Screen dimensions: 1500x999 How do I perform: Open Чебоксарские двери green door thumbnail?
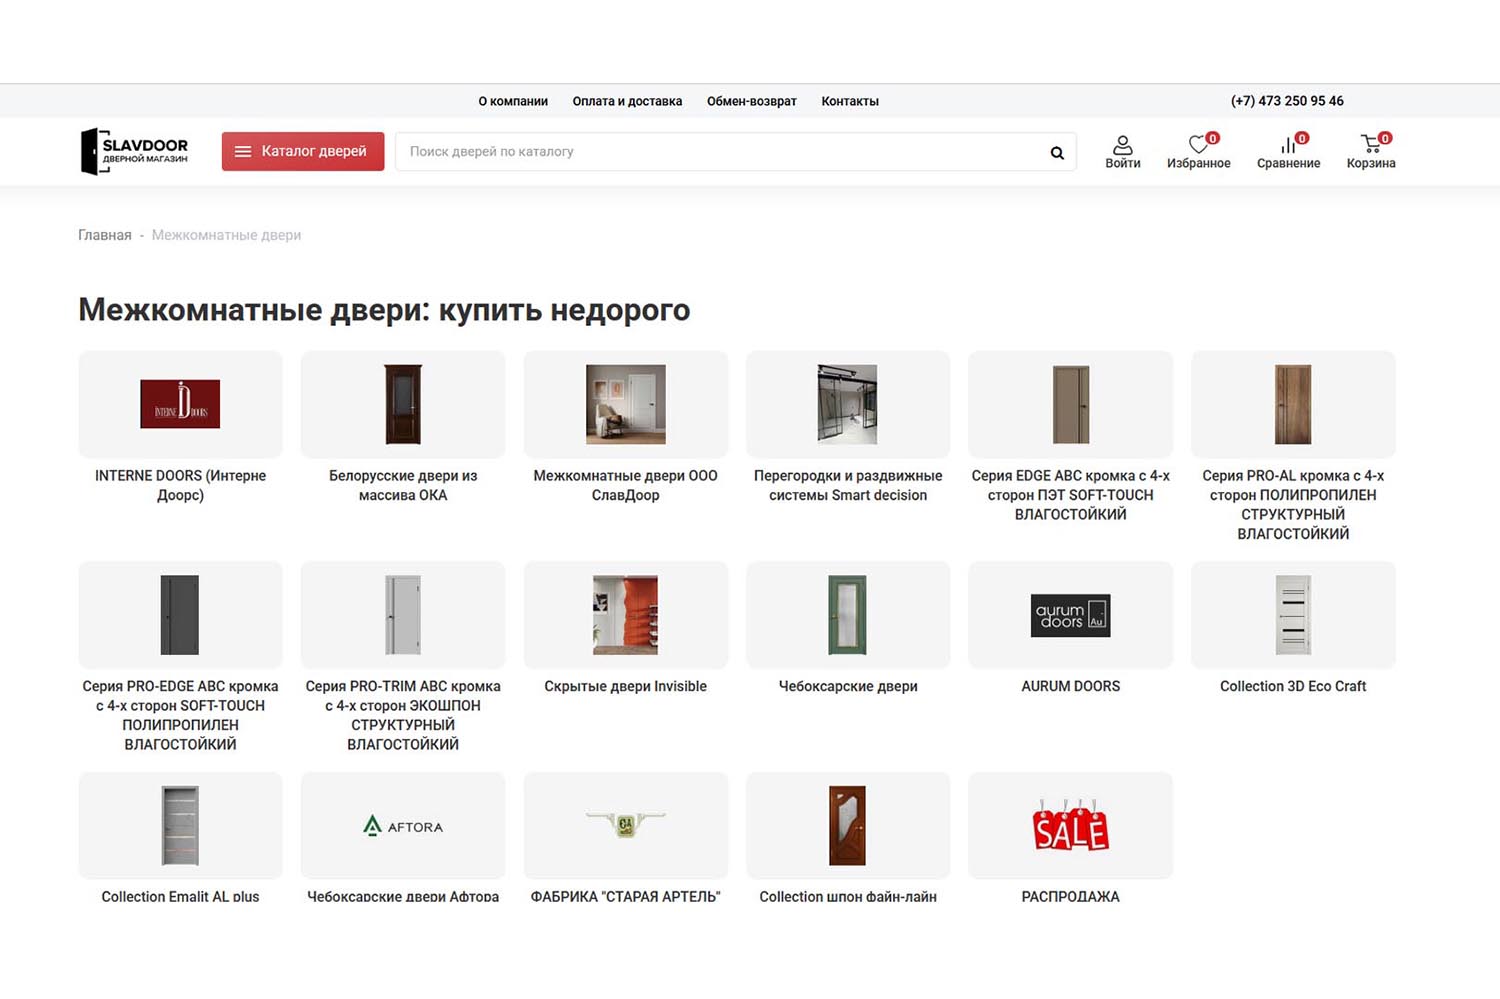pos(848,615)
